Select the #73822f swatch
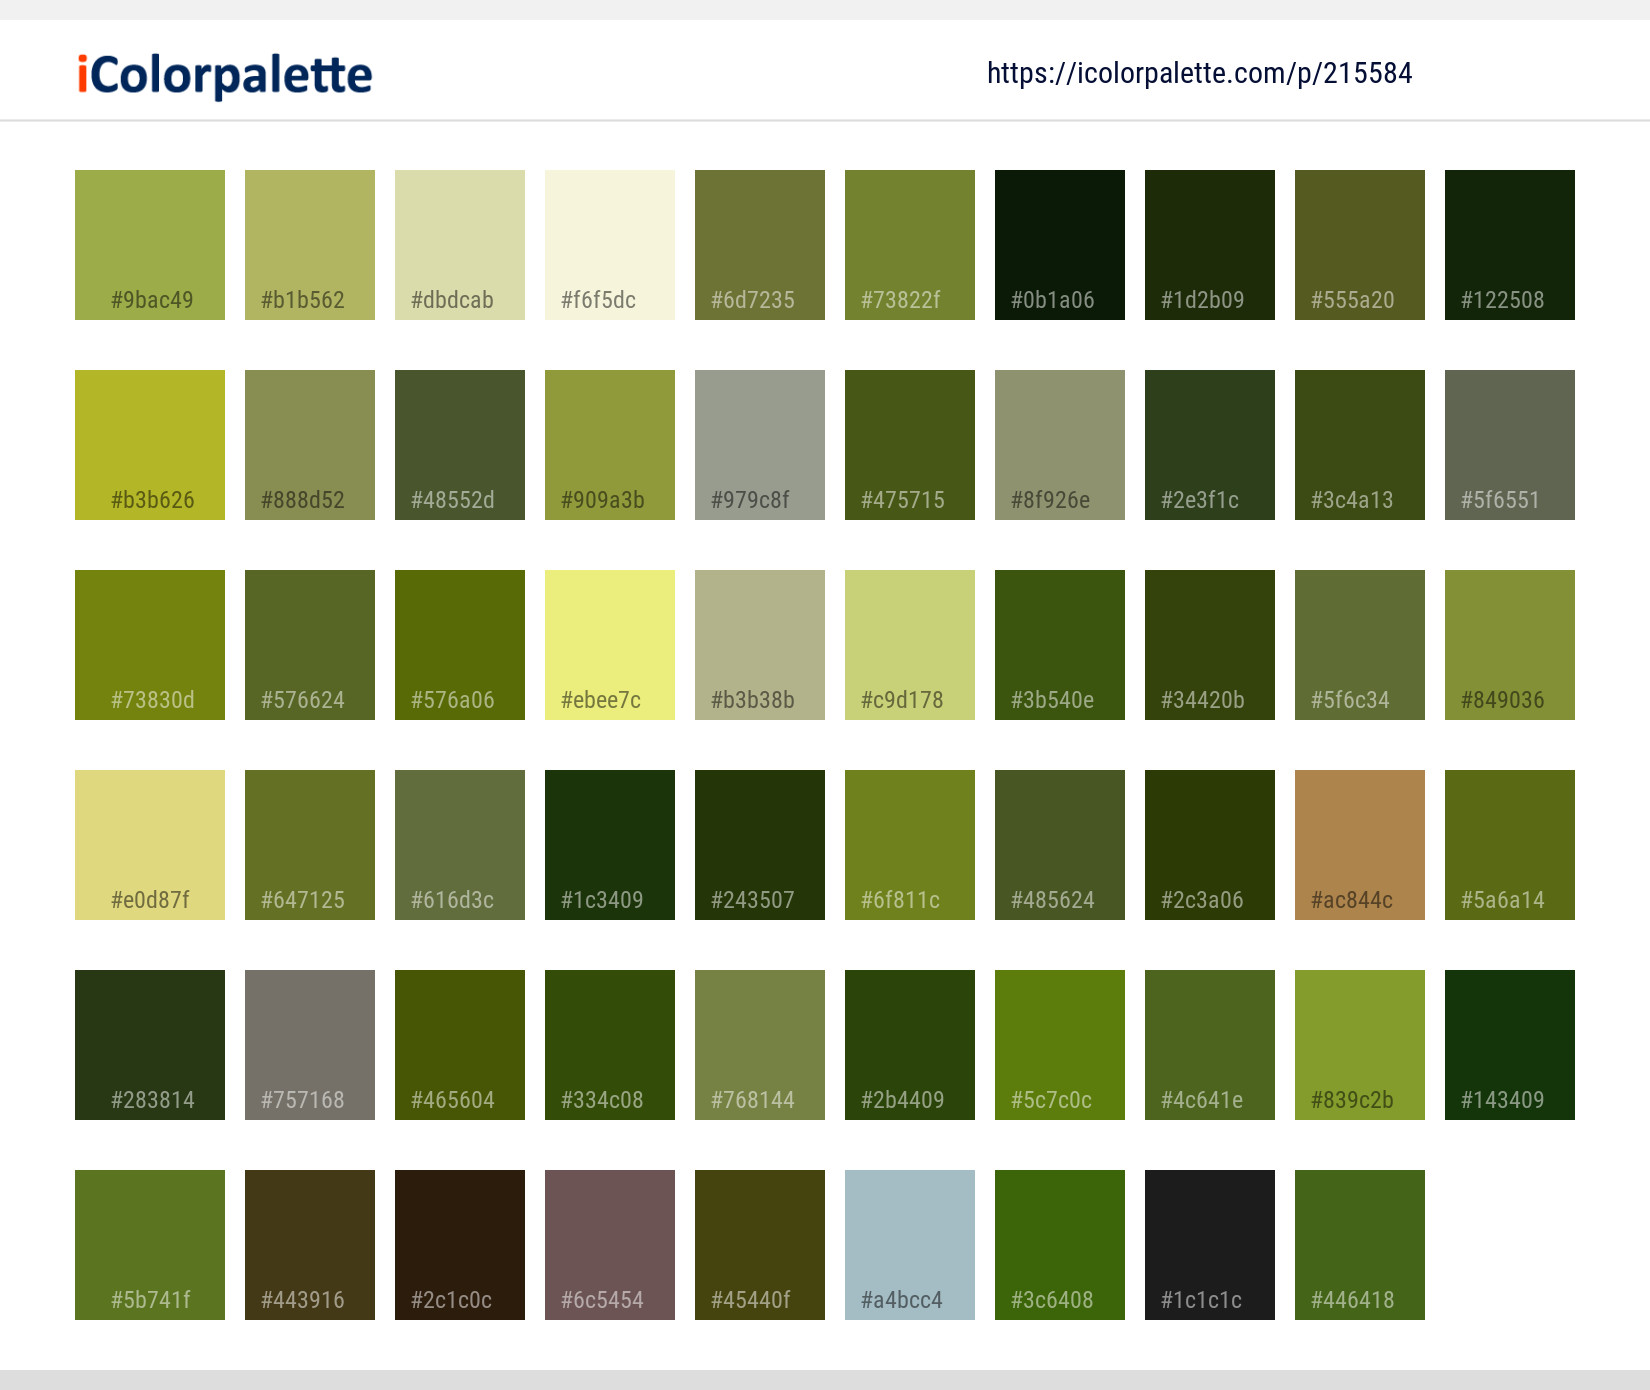This screenshot has width=1650, height=1390. pyautogui.click(x=910, y=245)
